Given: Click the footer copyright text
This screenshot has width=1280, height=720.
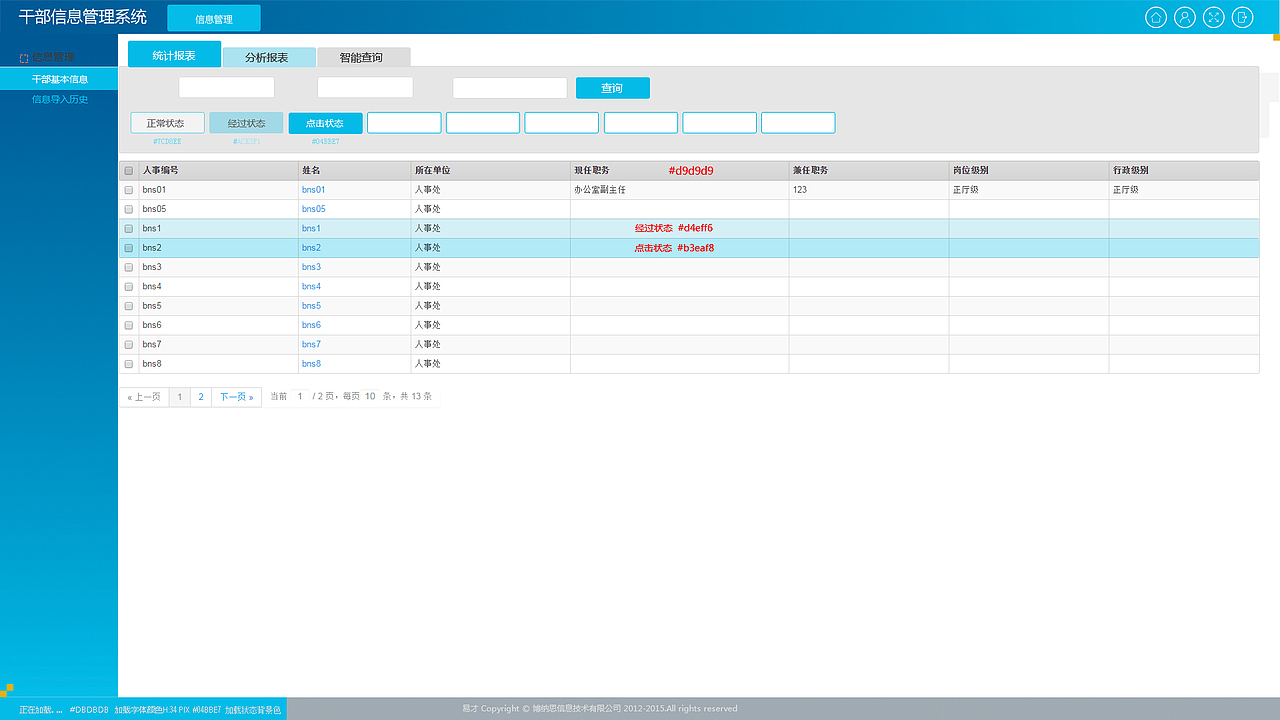Looking at the screenshot, I should coord(600,709).
